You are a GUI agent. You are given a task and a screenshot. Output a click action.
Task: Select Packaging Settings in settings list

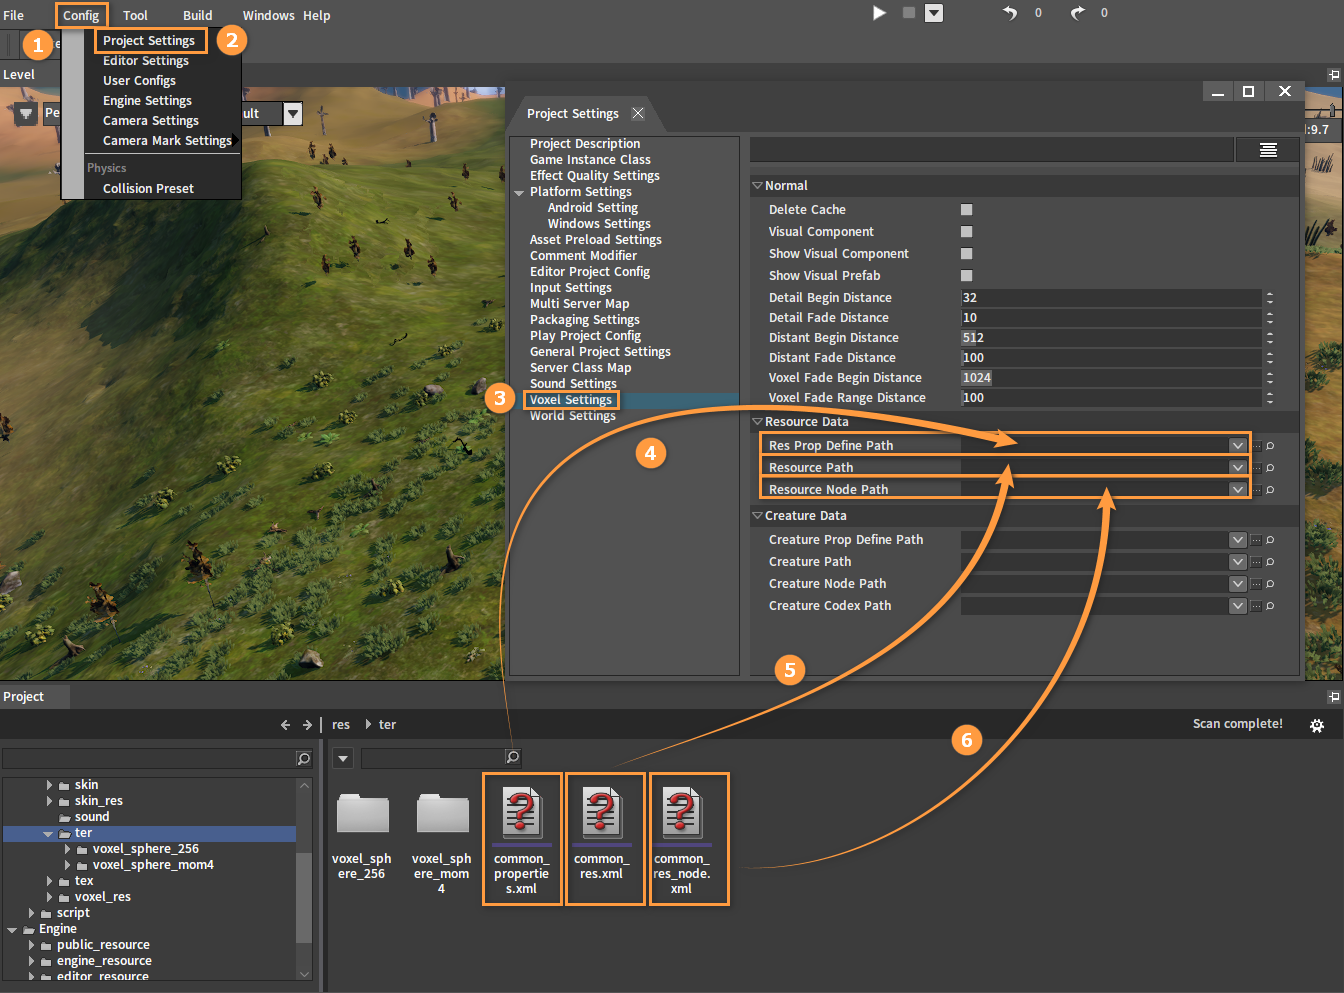tap(584, 320)
